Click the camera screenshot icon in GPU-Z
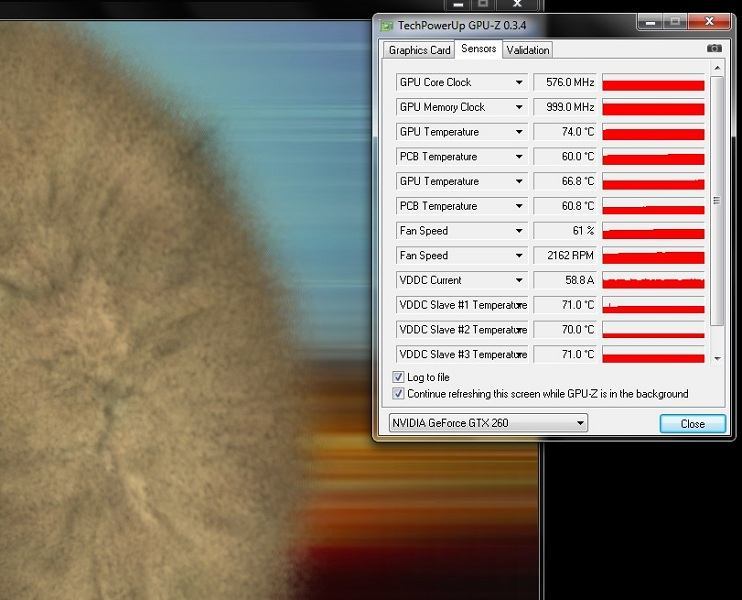742x600 pixels. click(x=714, y=48)
